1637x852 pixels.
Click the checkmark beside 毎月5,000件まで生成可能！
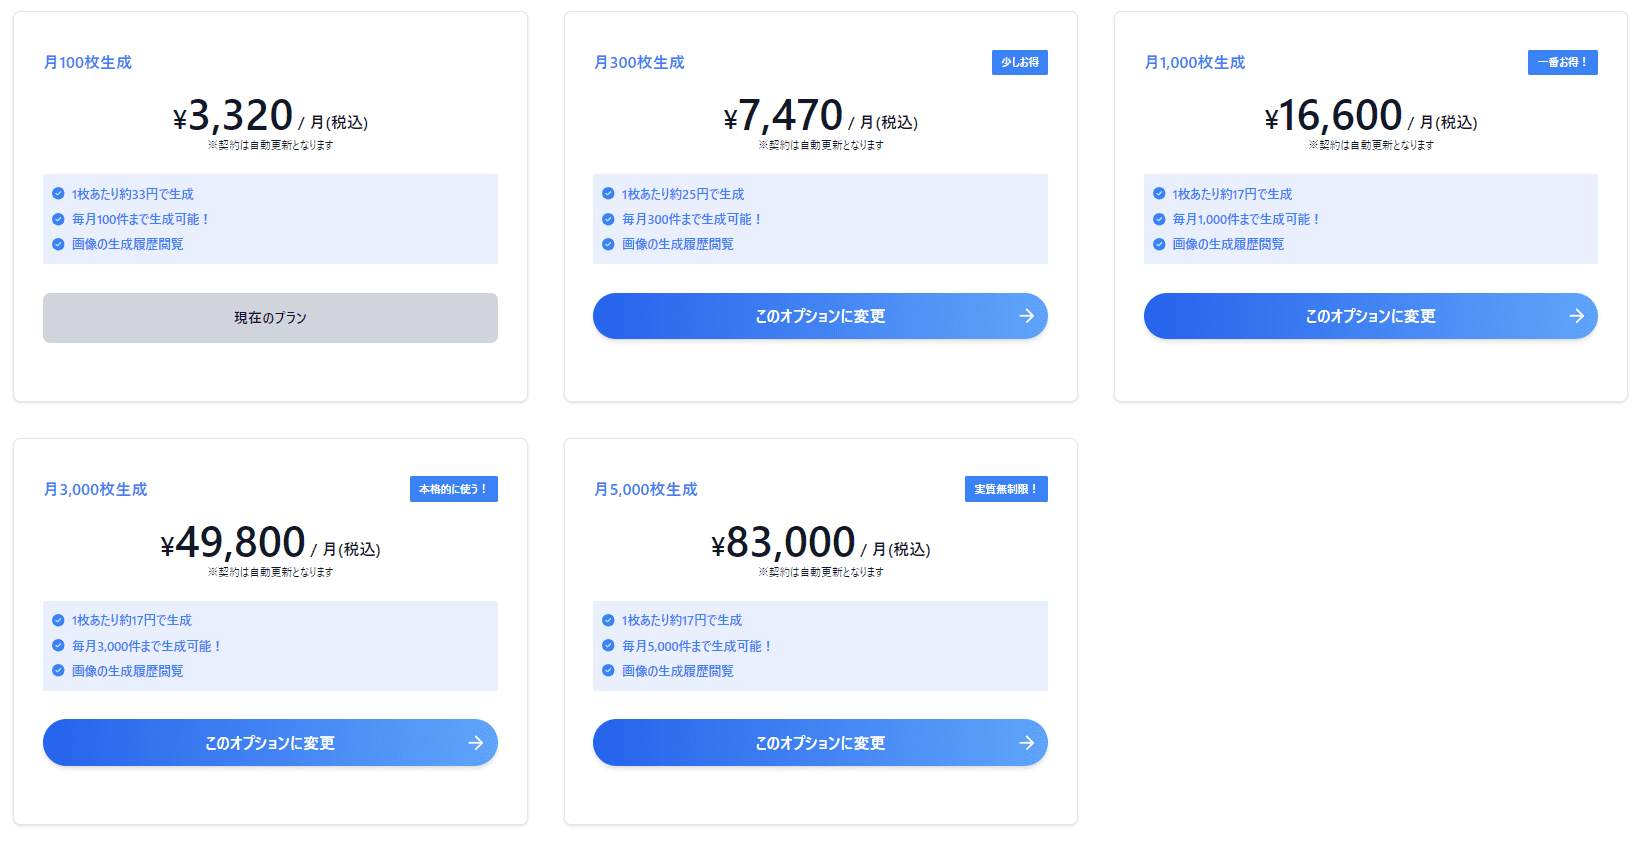(x=608, y=646)
